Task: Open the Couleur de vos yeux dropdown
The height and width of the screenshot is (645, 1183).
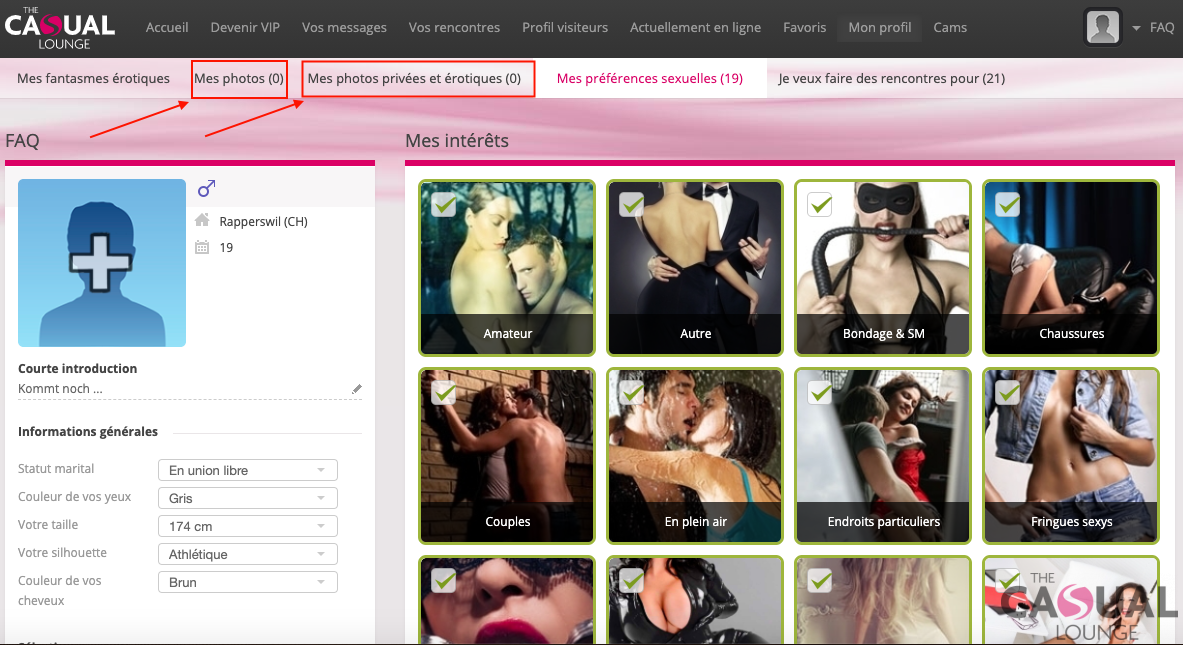Action: click(x=247, y=498)
